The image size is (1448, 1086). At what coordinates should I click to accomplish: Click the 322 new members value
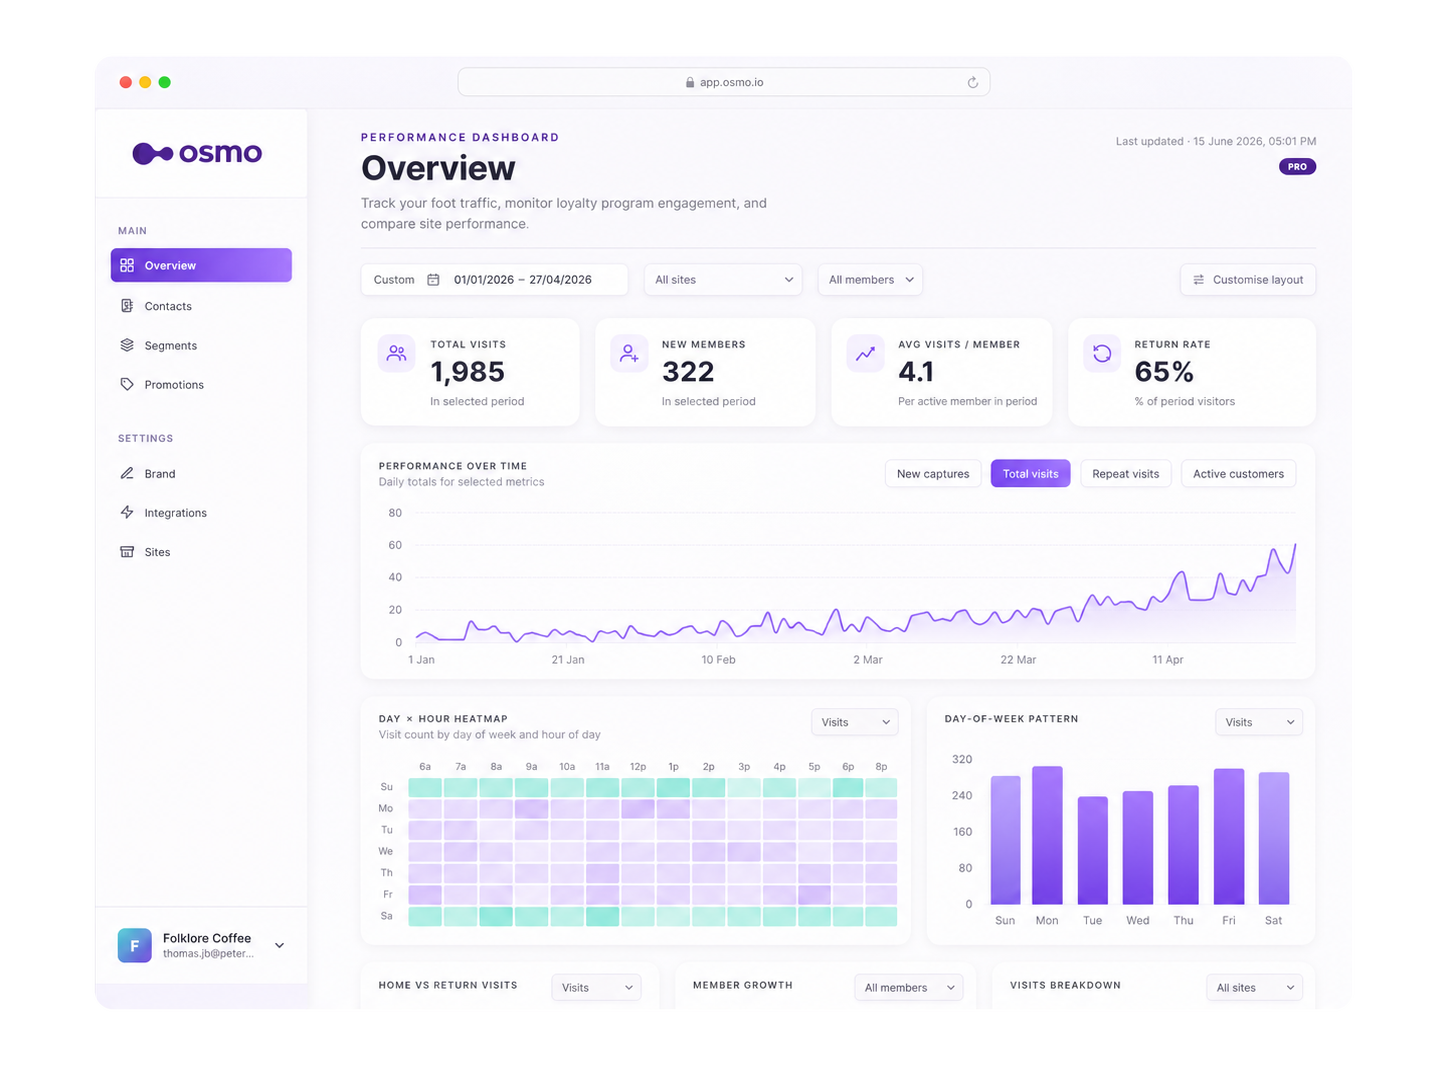(x=688, y=372)
